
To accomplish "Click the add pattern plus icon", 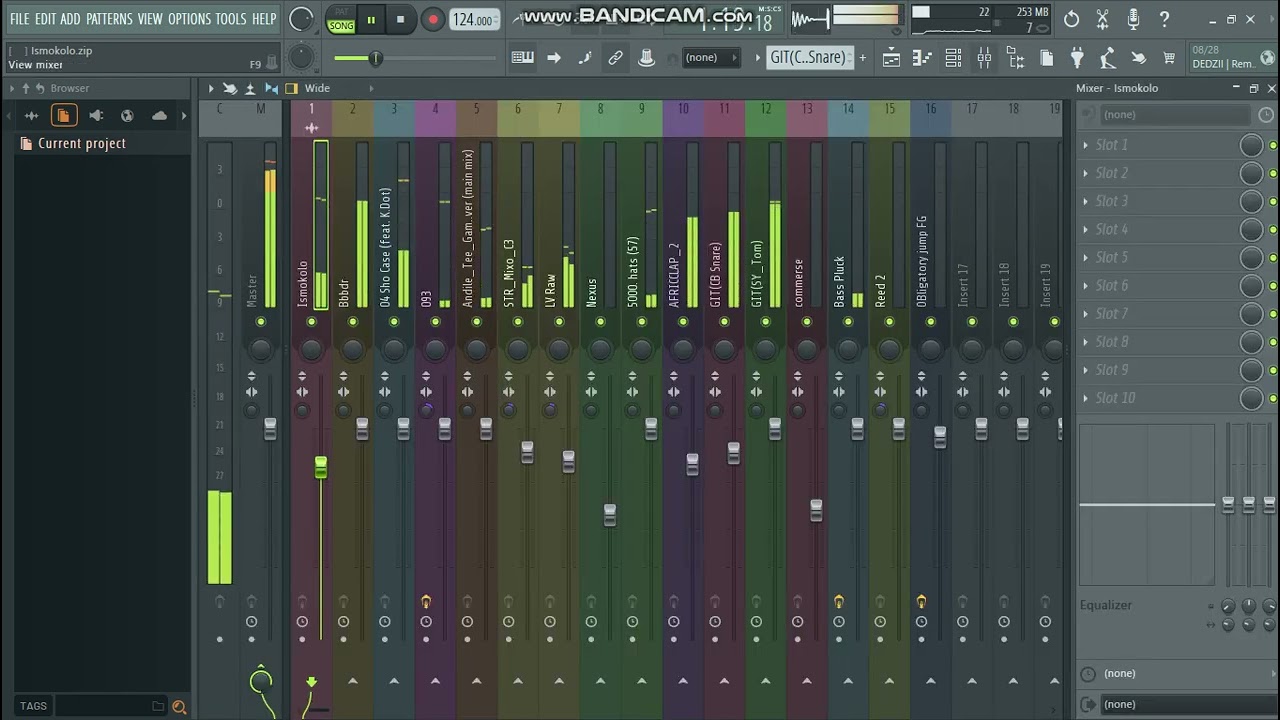I will [x=862, y=58].
